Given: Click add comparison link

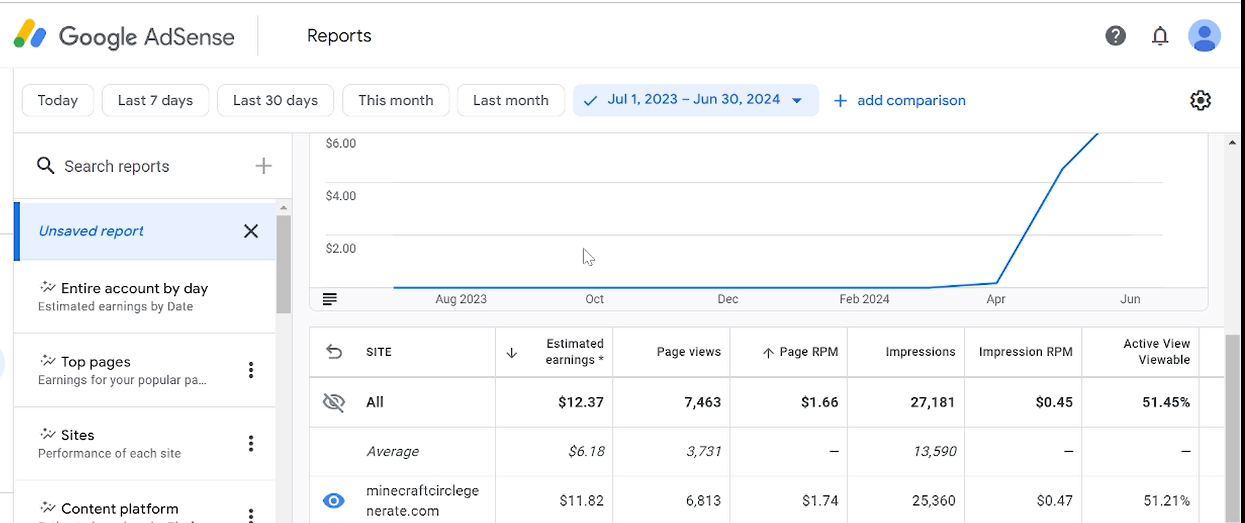Looking at the screenshot, I should click(x=899, y=100).
